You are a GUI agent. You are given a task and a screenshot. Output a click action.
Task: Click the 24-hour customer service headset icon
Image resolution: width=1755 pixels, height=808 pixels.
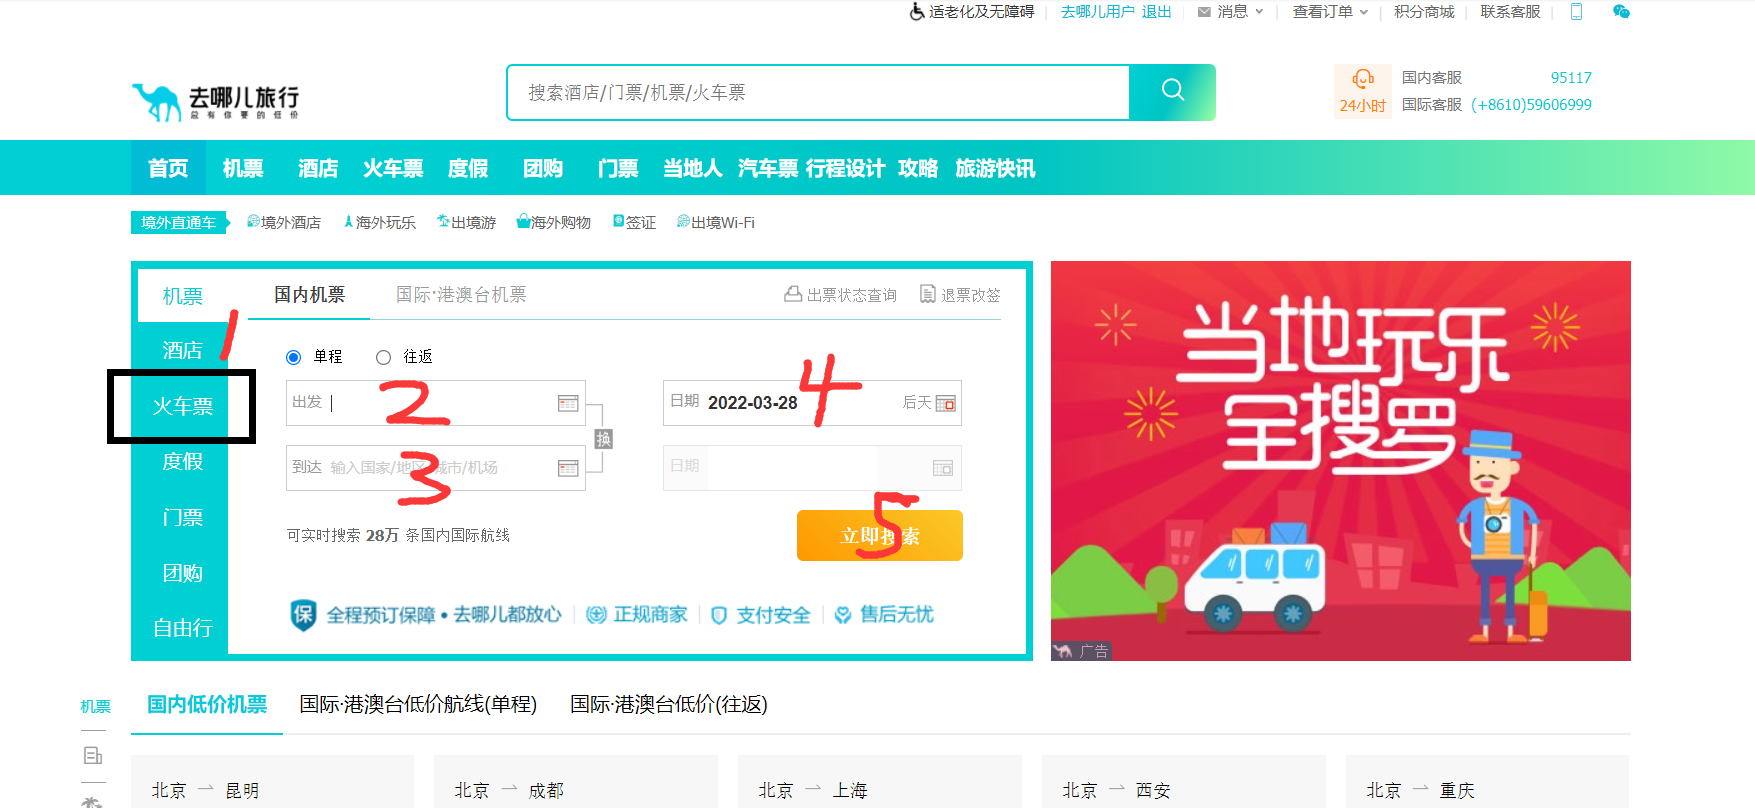[1362, 79]
